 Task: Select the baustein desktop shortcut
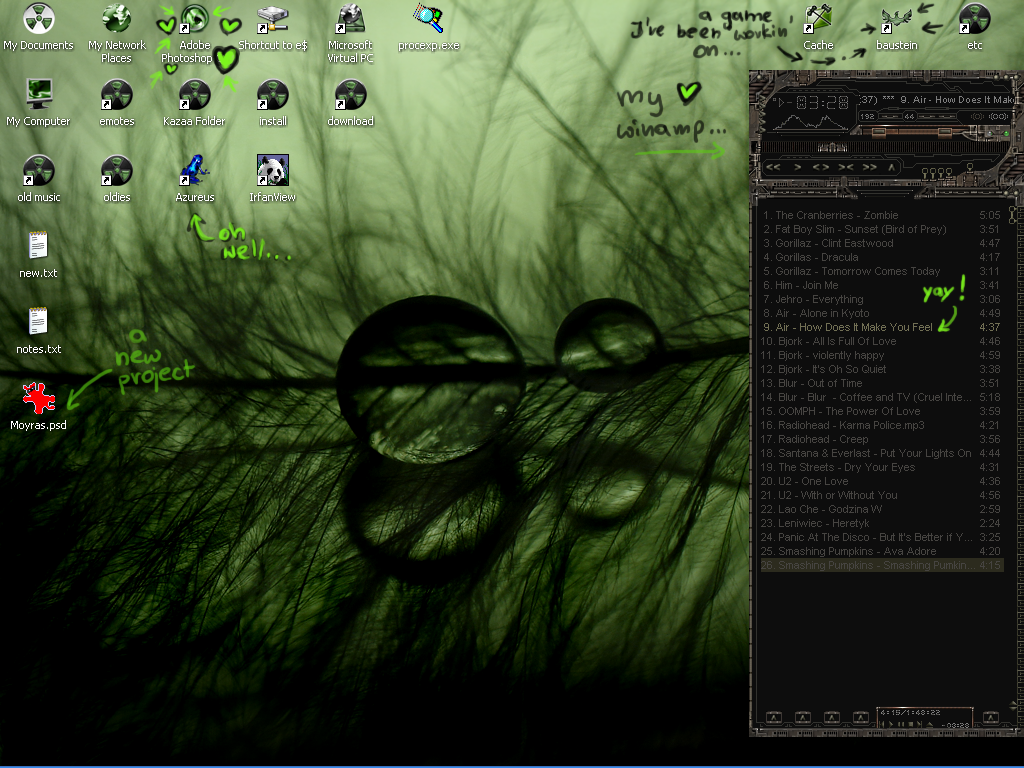click(897, 27)
